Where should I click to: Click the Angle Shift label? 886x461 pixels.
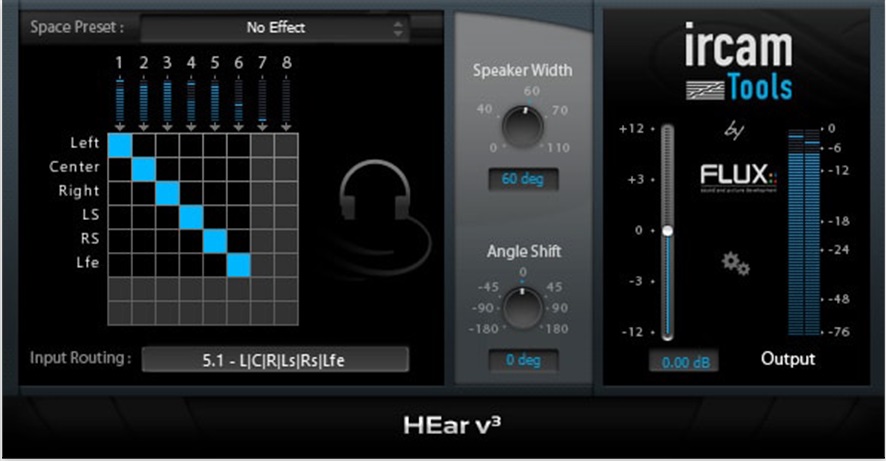[x=524, y=251]
